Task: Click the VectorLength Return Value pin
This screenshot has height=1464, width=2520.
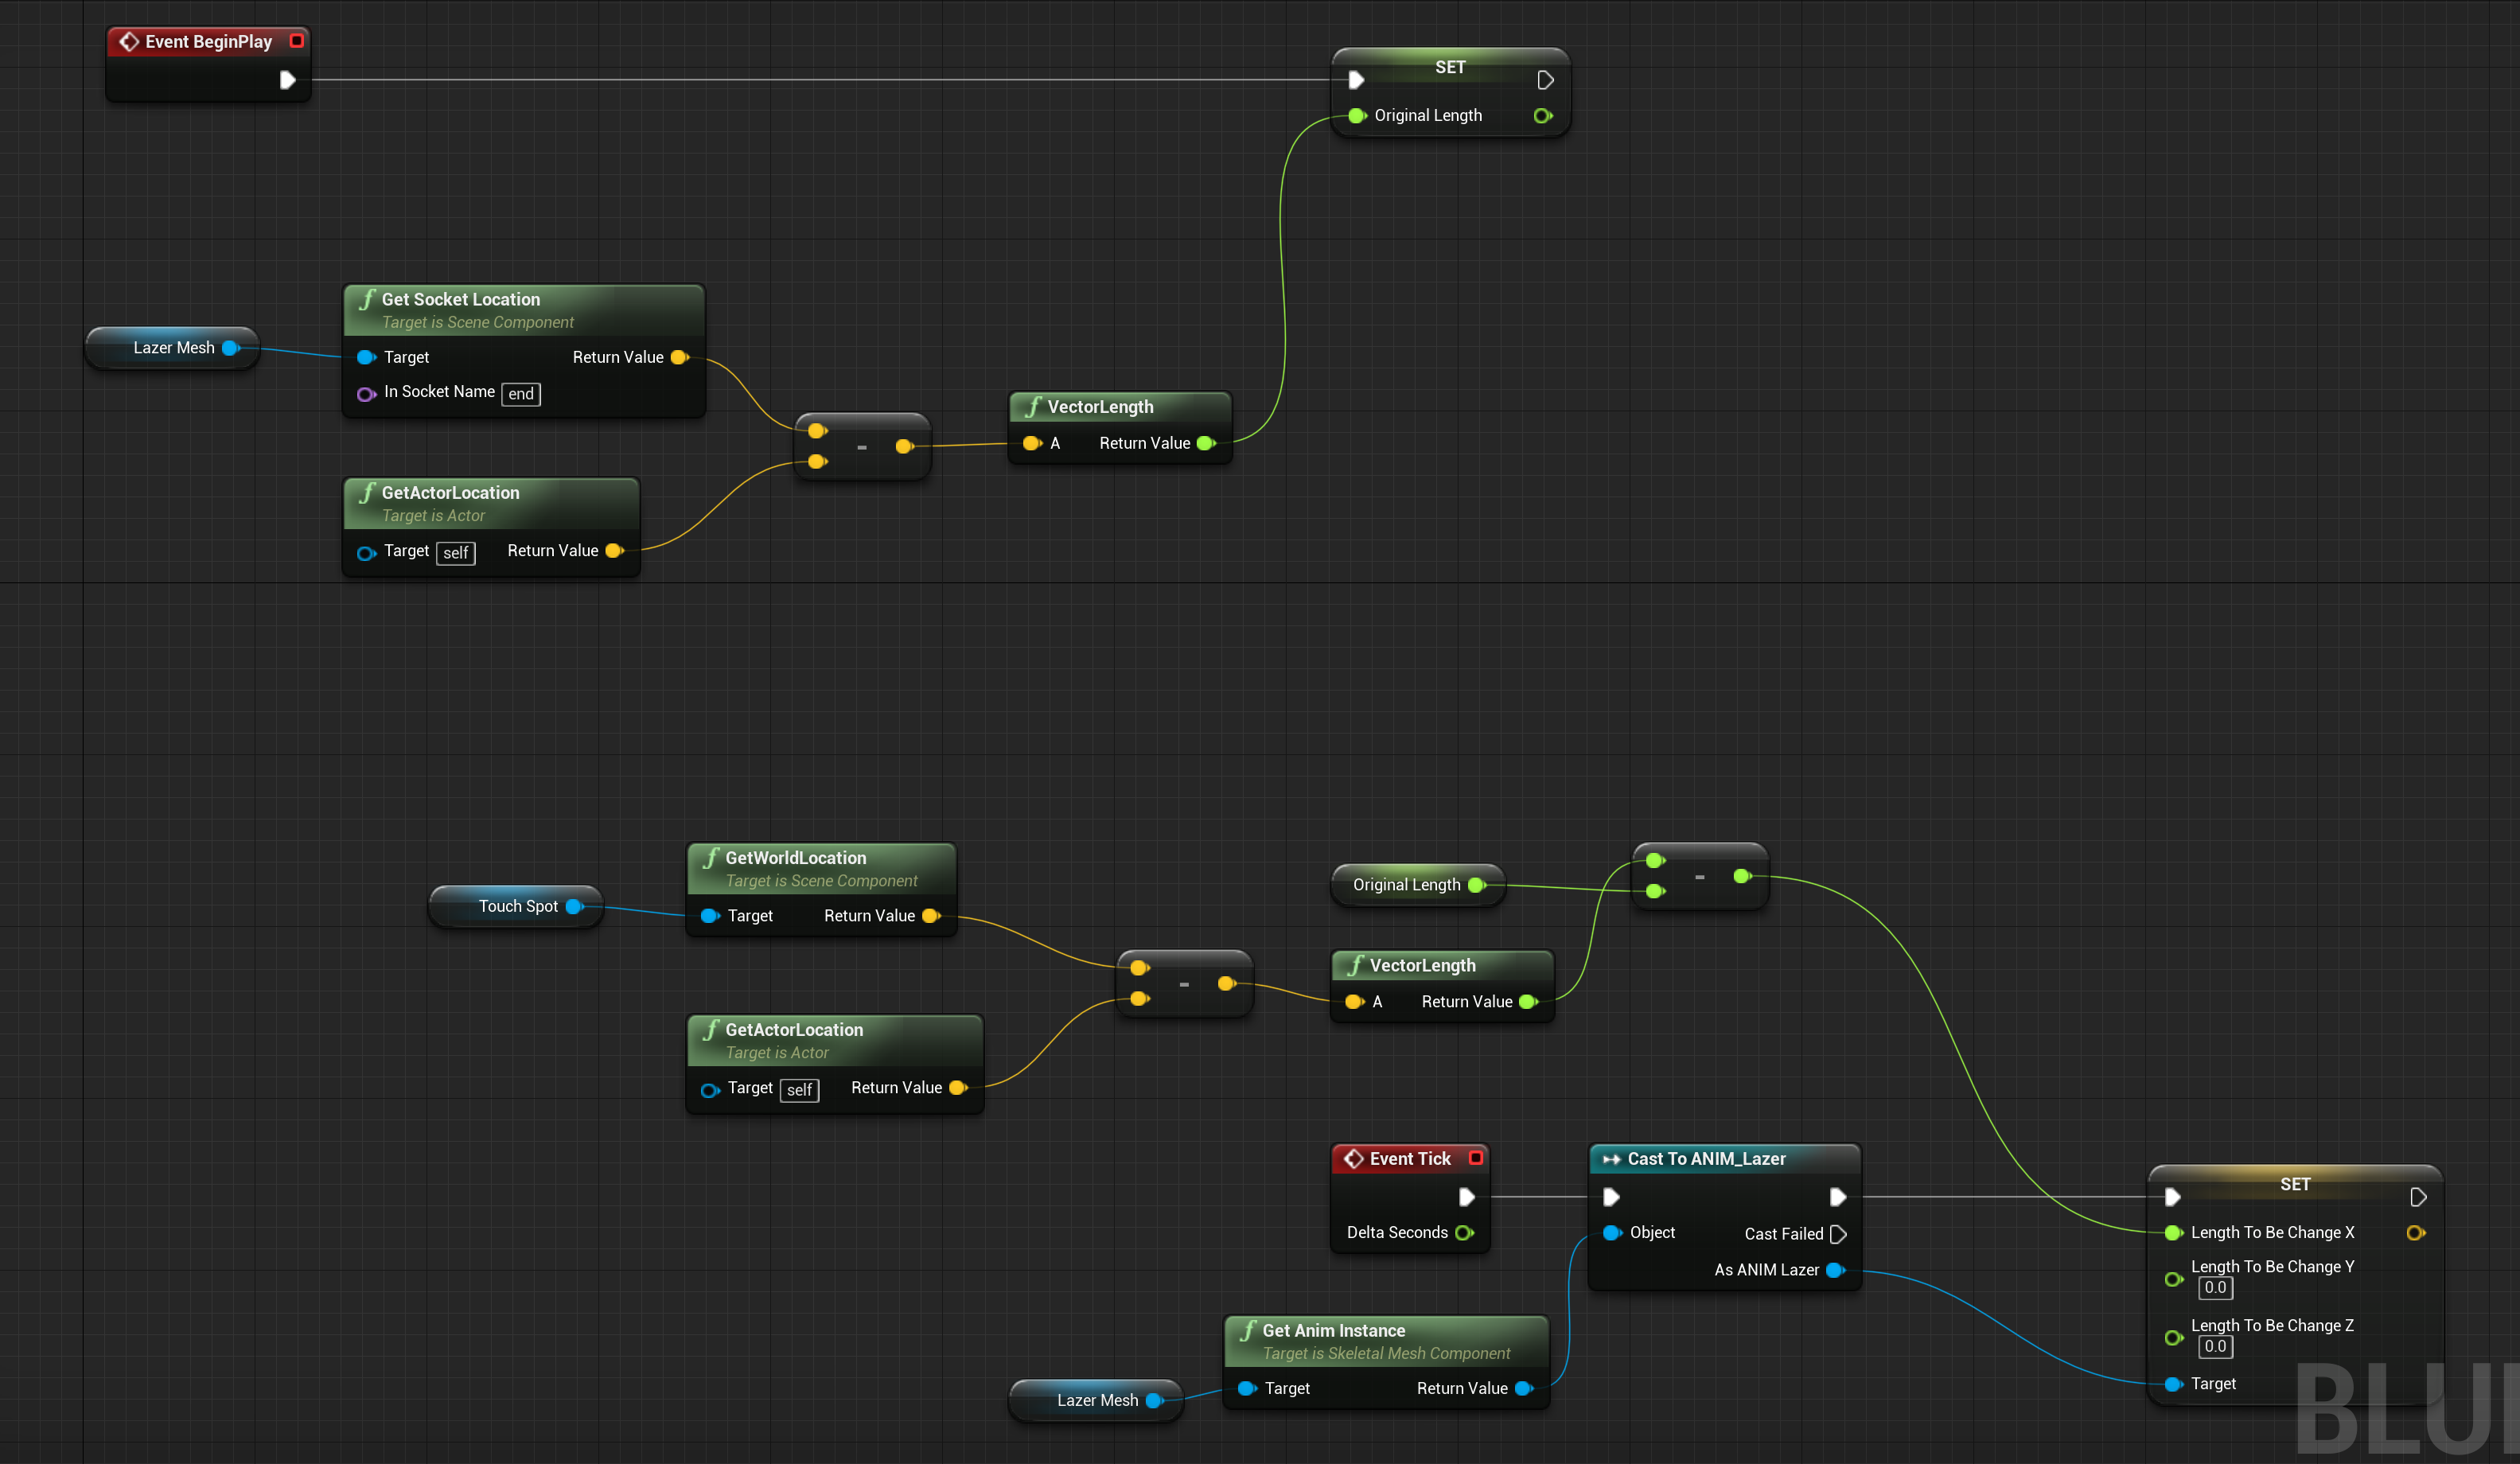Action: tap(1208, 443)
